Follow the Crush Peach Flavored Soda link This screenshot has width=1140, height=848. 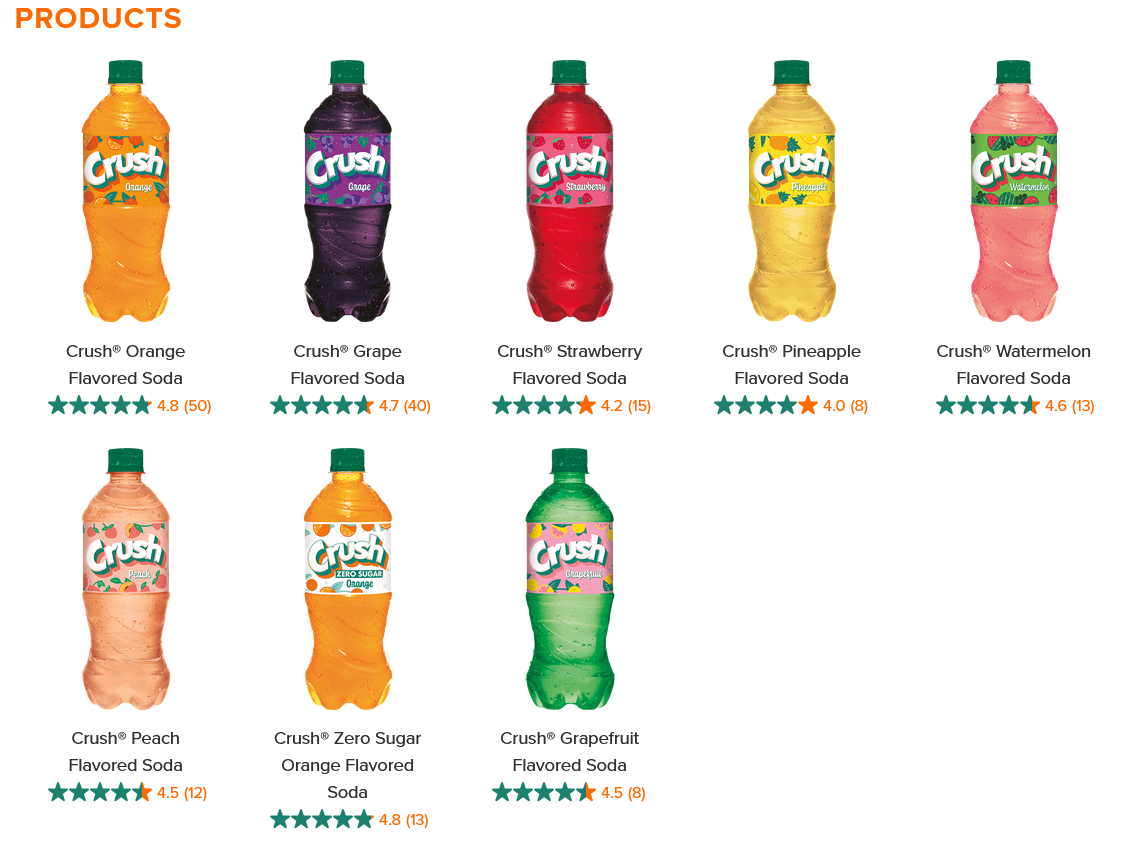[126, 751]
